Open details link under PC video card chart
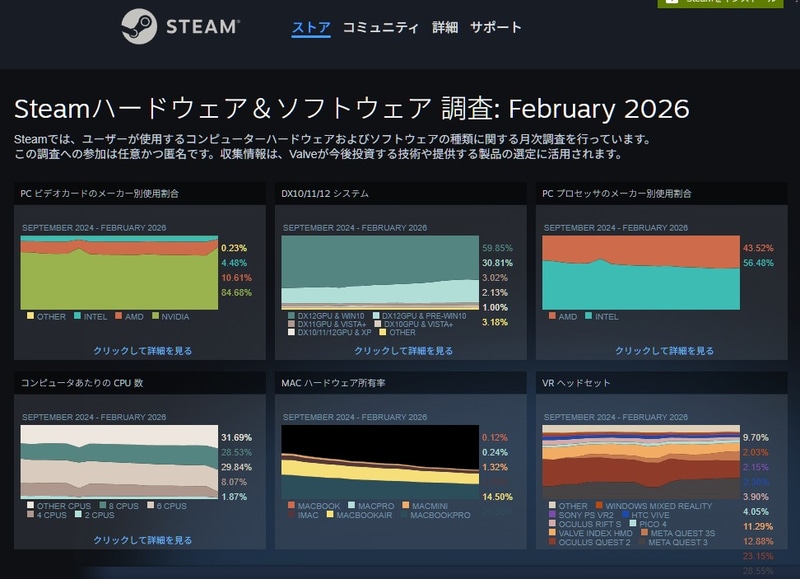 point(142,350)
